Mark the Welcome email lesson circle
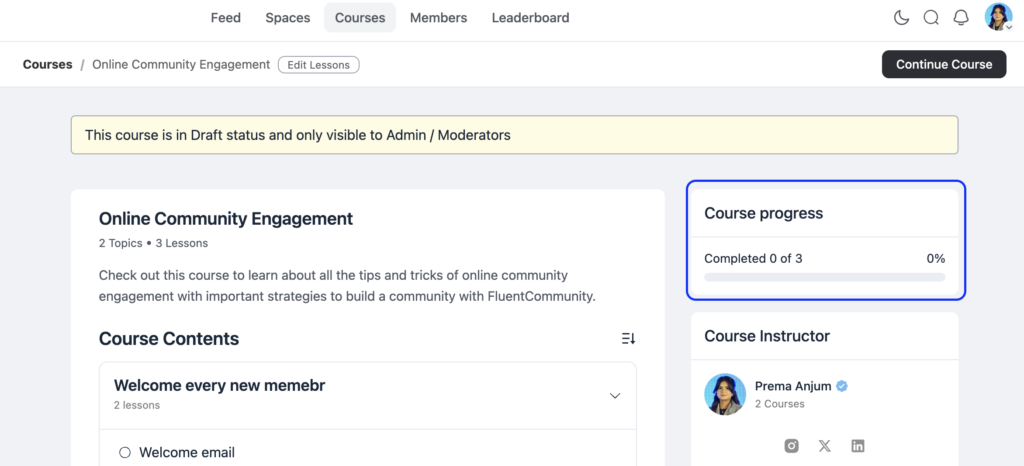 (125, 452)
